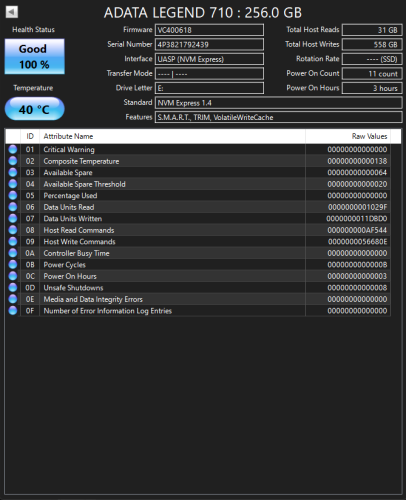Click status orb for Available Spare Threshold row
The width and height of the screenshot is (406, 500).
click(x=13, y=184)
